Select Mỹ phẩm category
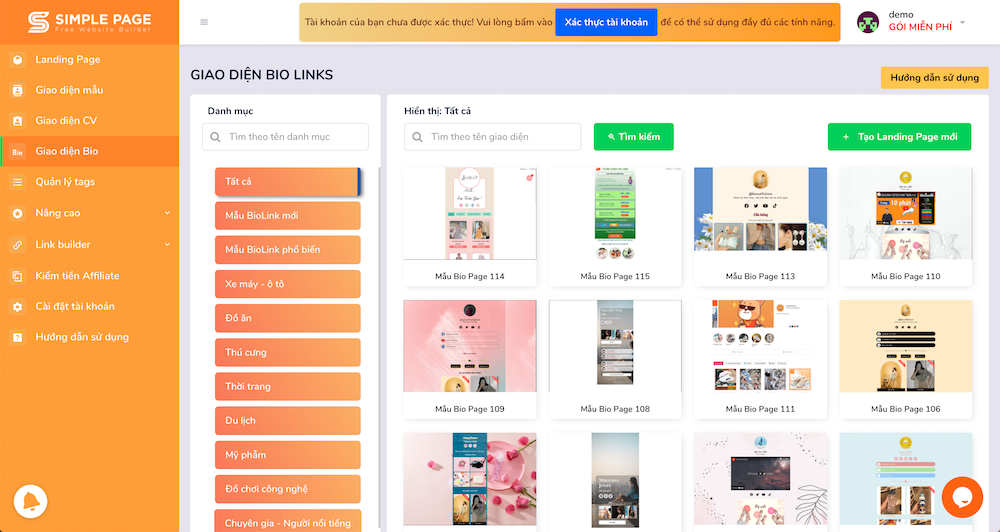This screenshot has width=1000, height=532. (288, 455)
